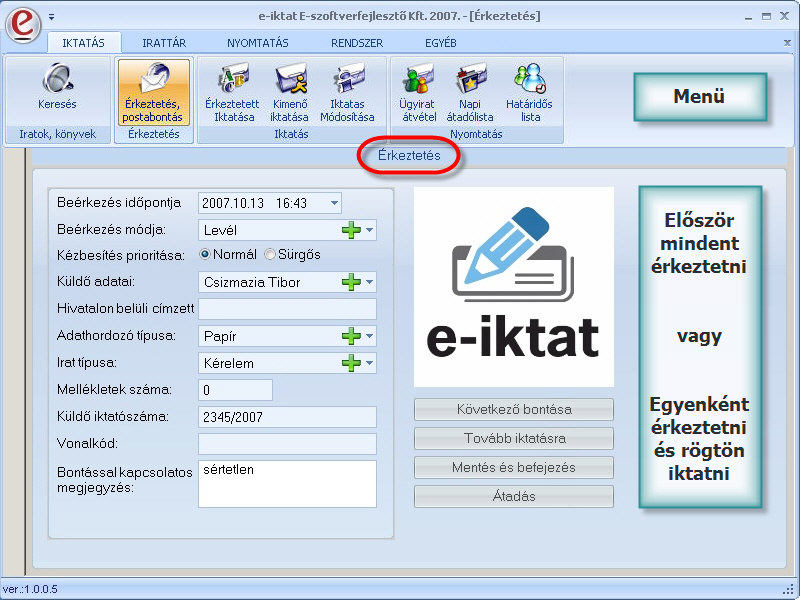800x600 pixels.
Task: Switch to NYOMTATÁS ribbon tab
Action: pyautogui.click(x=258, y=43)
